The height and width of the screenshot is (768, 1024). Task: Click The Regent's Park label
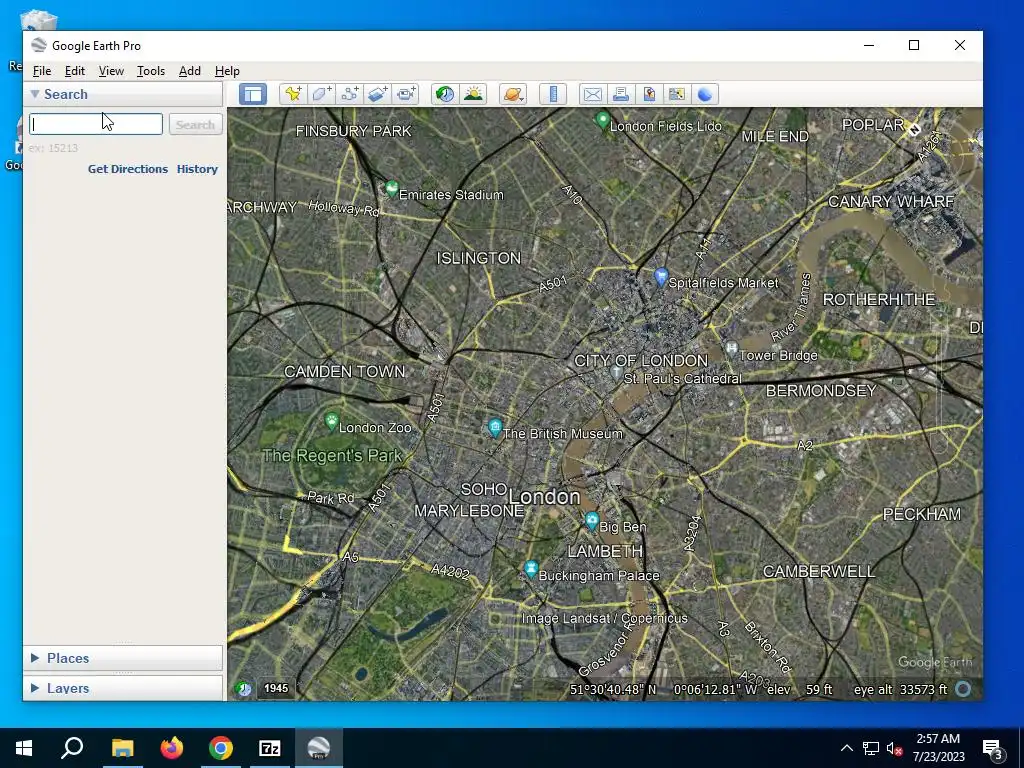(332, 455)
